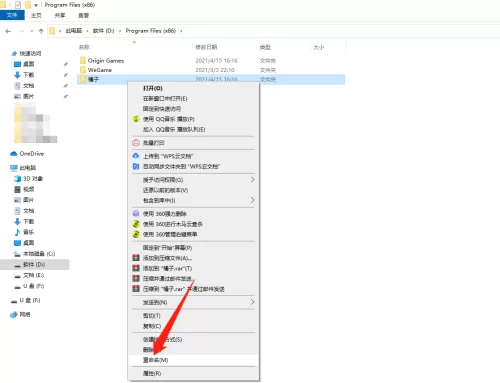
Task: Click the upload to WPS云文档 cloud icon
Action: 136,156
